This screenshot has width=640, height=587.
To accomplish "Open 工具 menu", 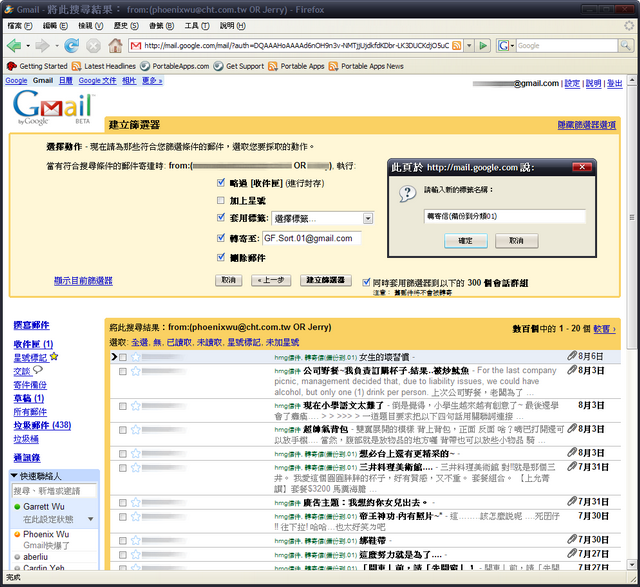I will click(197, 26).
